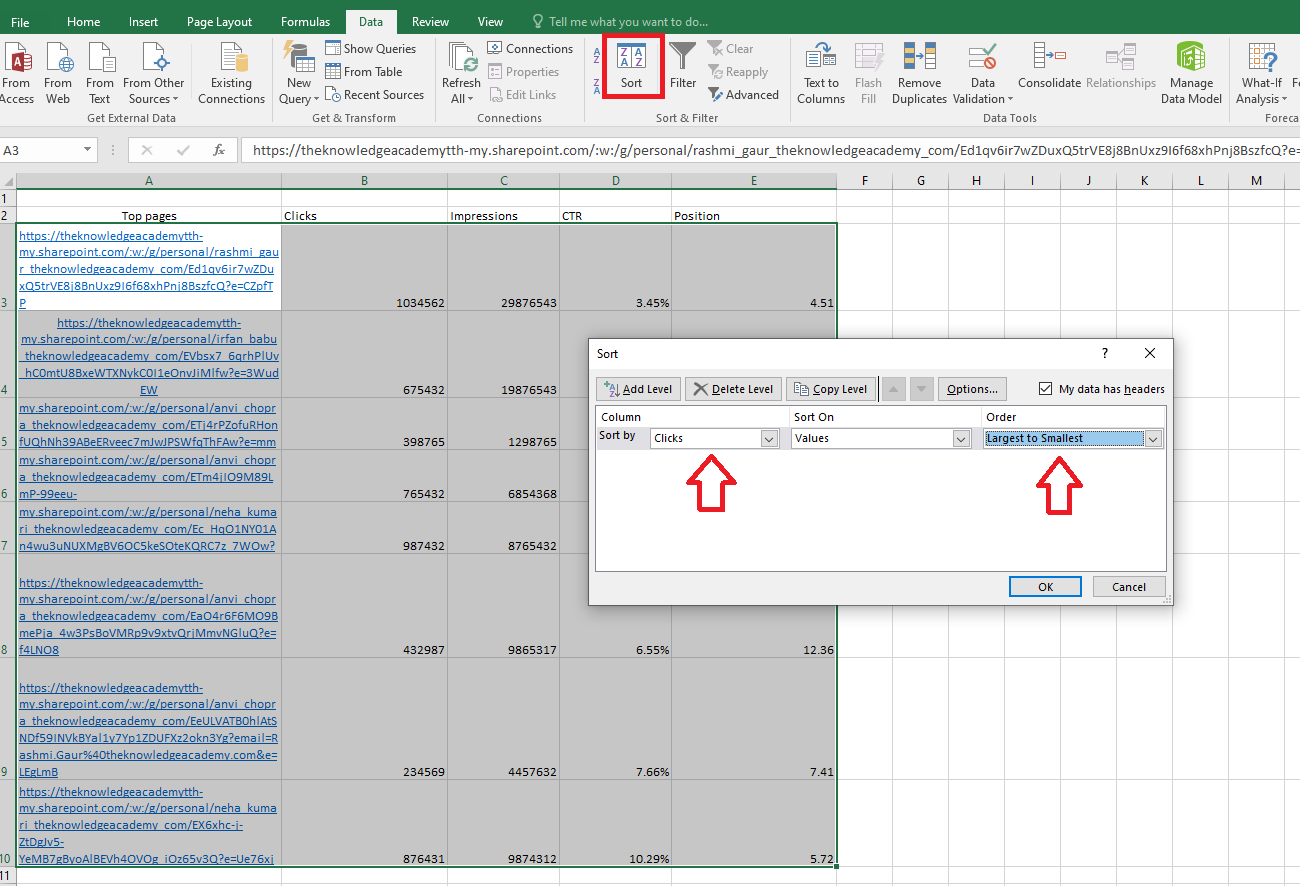The height and width of the screenshot is (886, 1300).
Task: Switch to the Formulas ribbon tab
Action: [x=305, y=20]
